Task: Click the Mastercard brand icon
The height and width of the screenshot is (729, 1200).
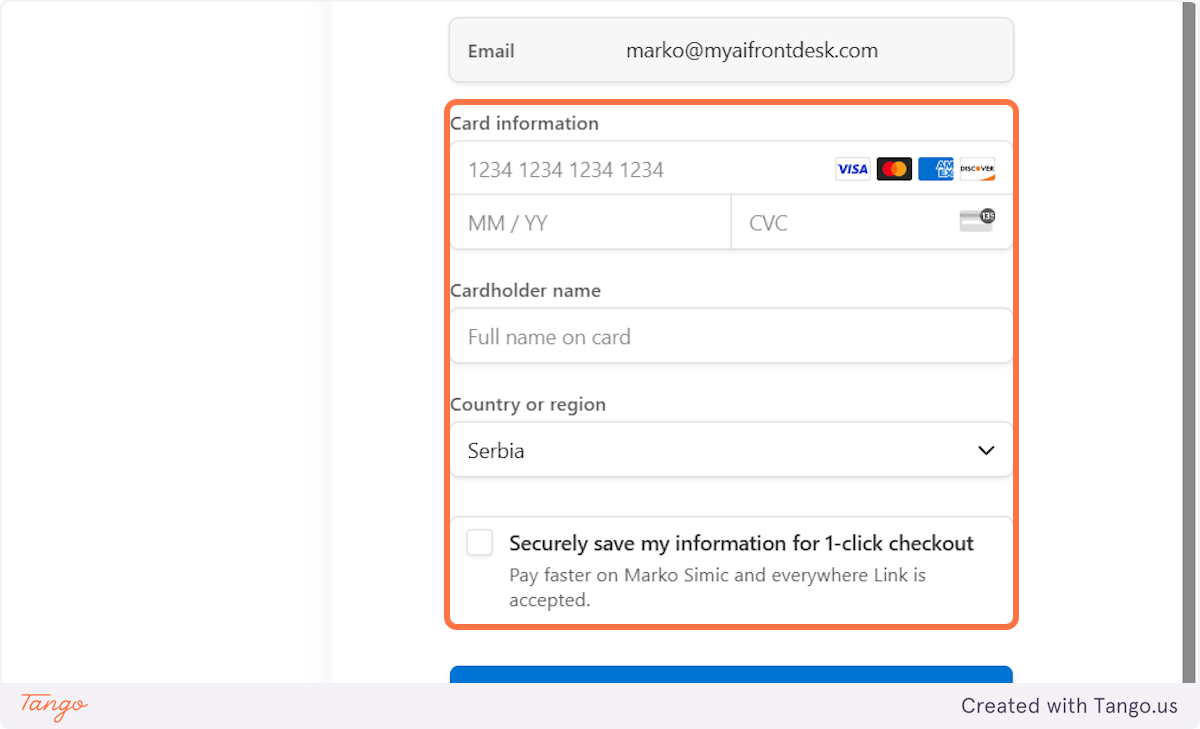Action: point(894,168)
